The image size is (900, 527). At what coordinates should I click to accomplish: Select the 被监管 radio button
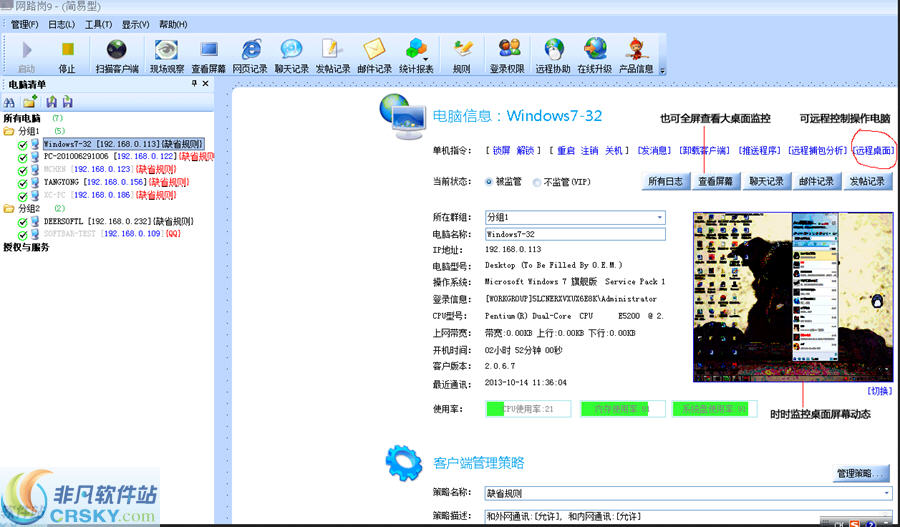[x=489, y=182]
